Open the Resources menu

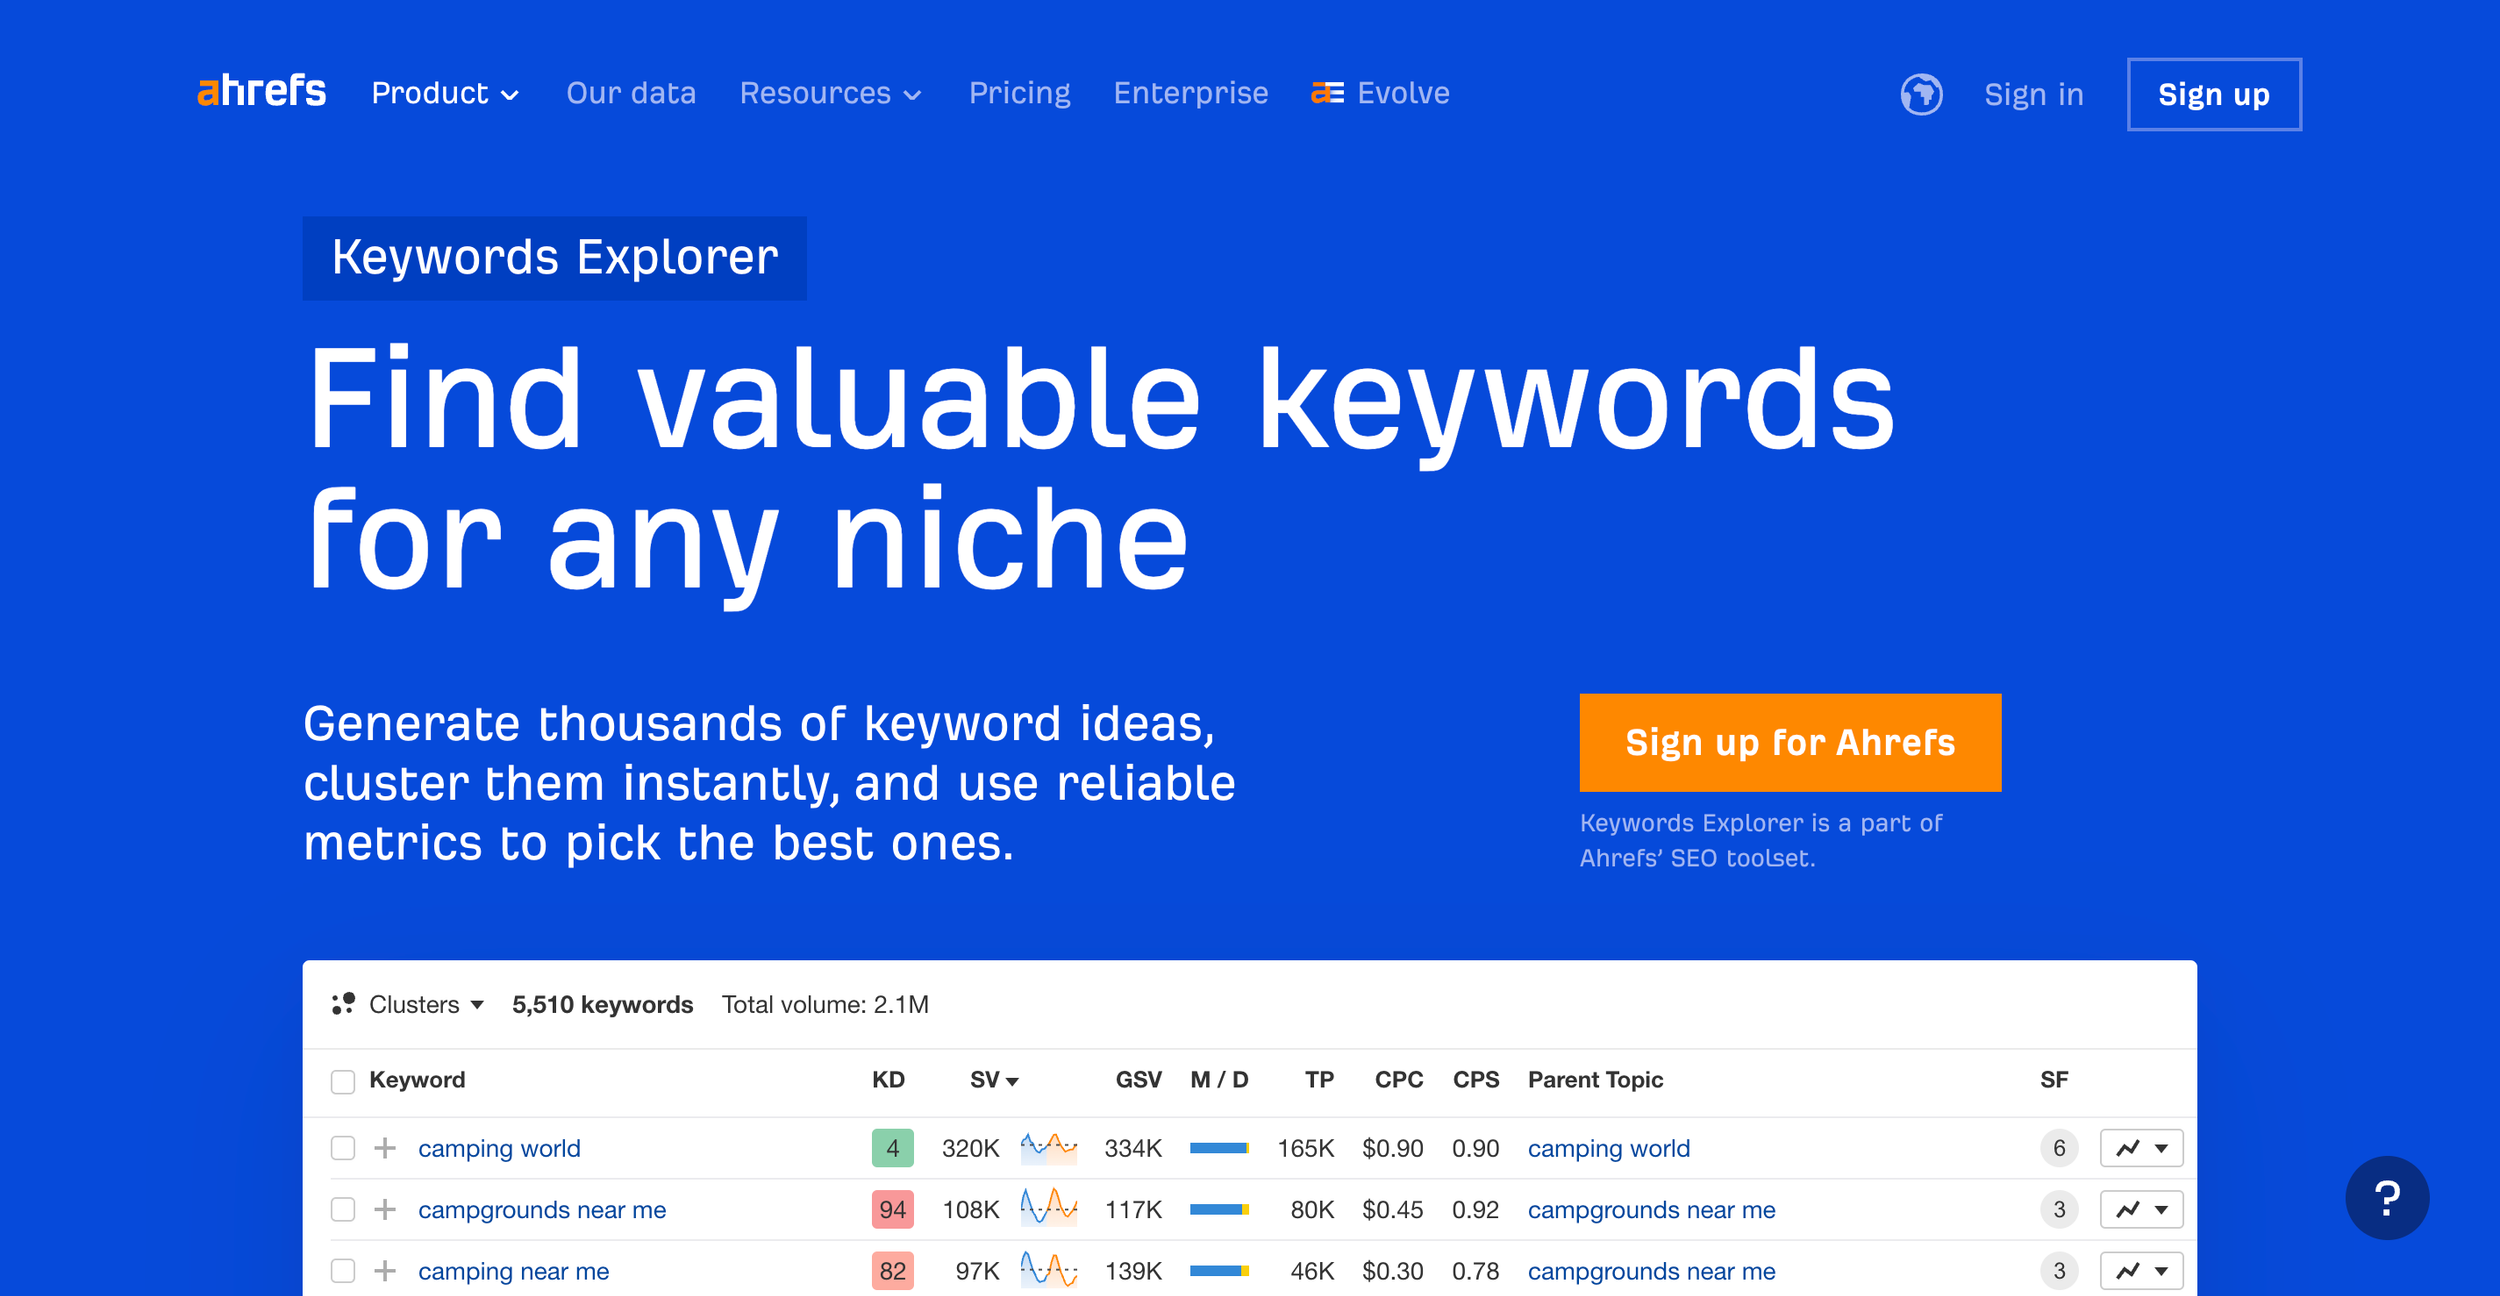pyautogui.click(x=830, y=93)
